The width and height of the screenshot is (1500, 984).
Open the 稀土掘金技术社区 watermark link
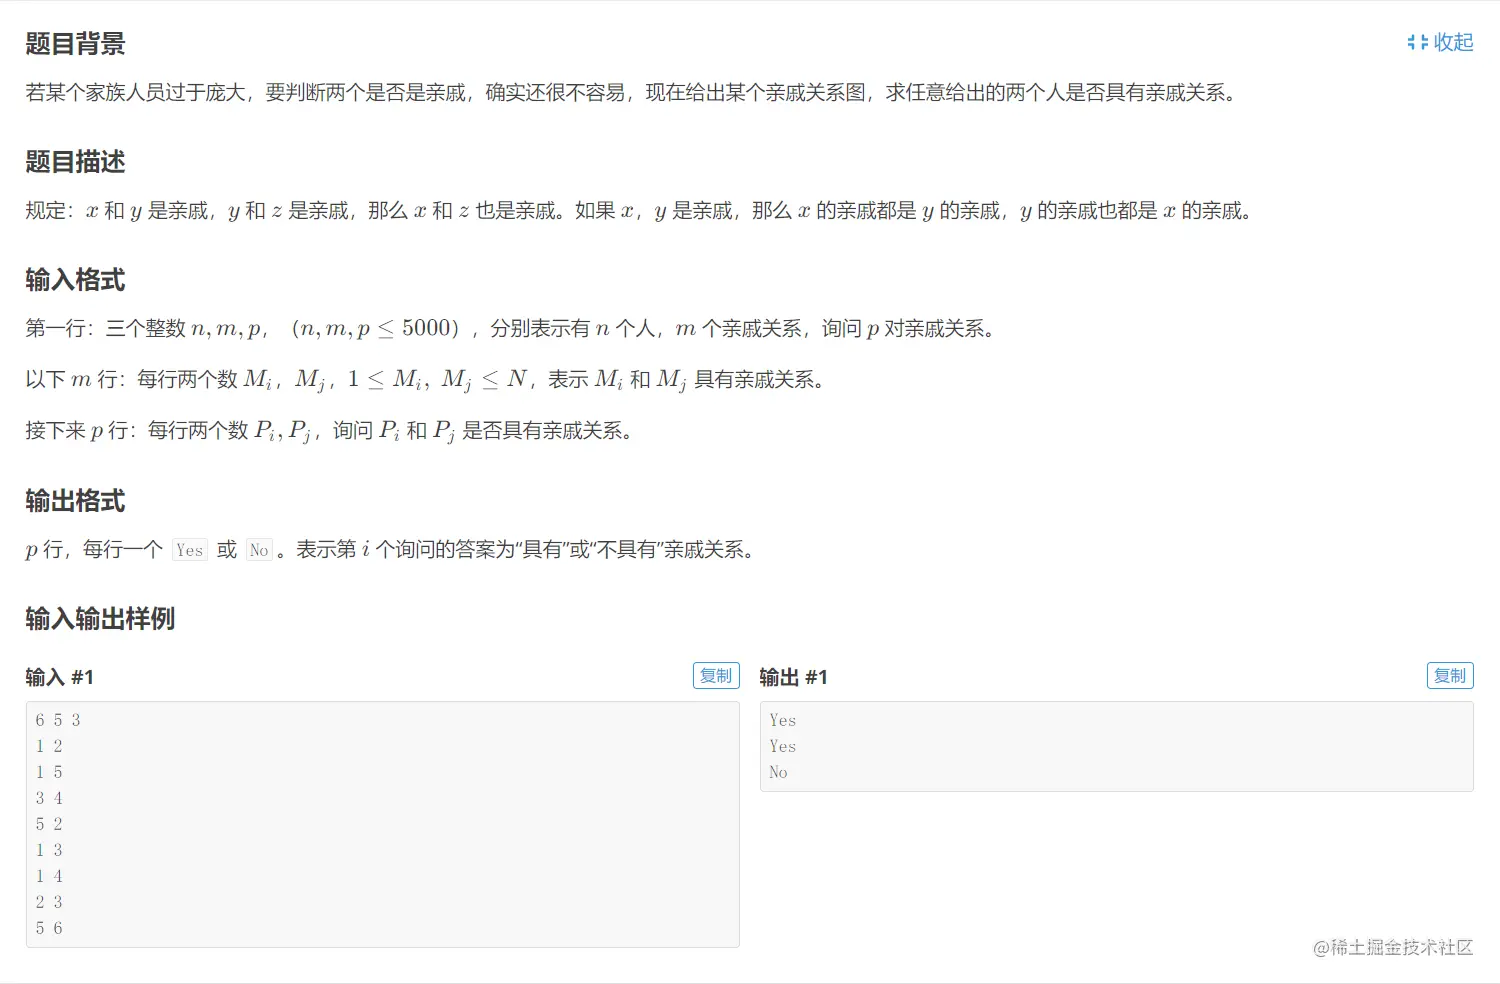click(1390, 947)
